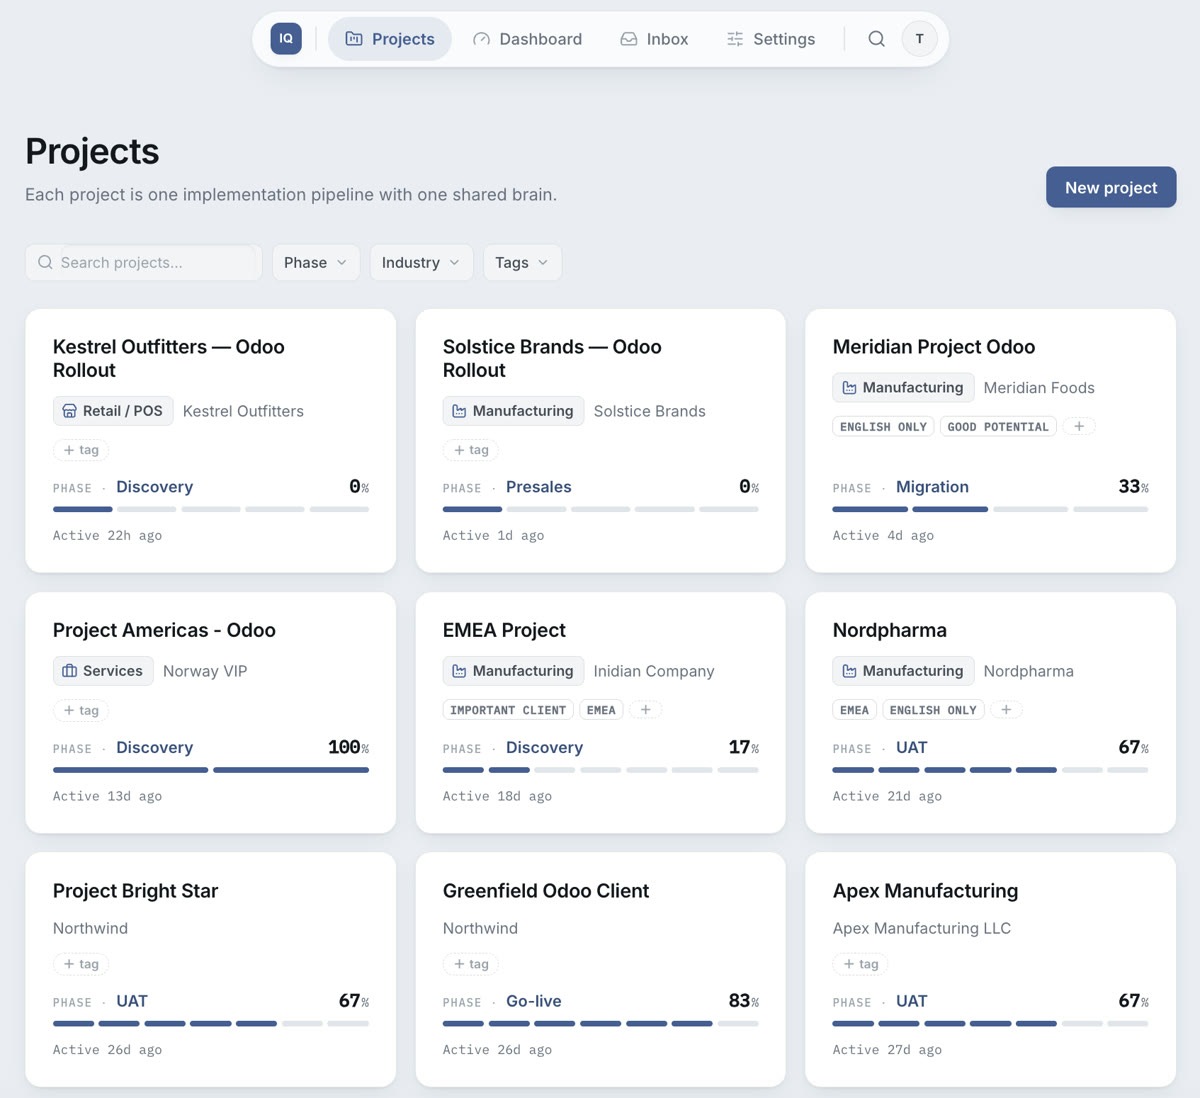Go to the Projects tab

[x=390, y=39]
